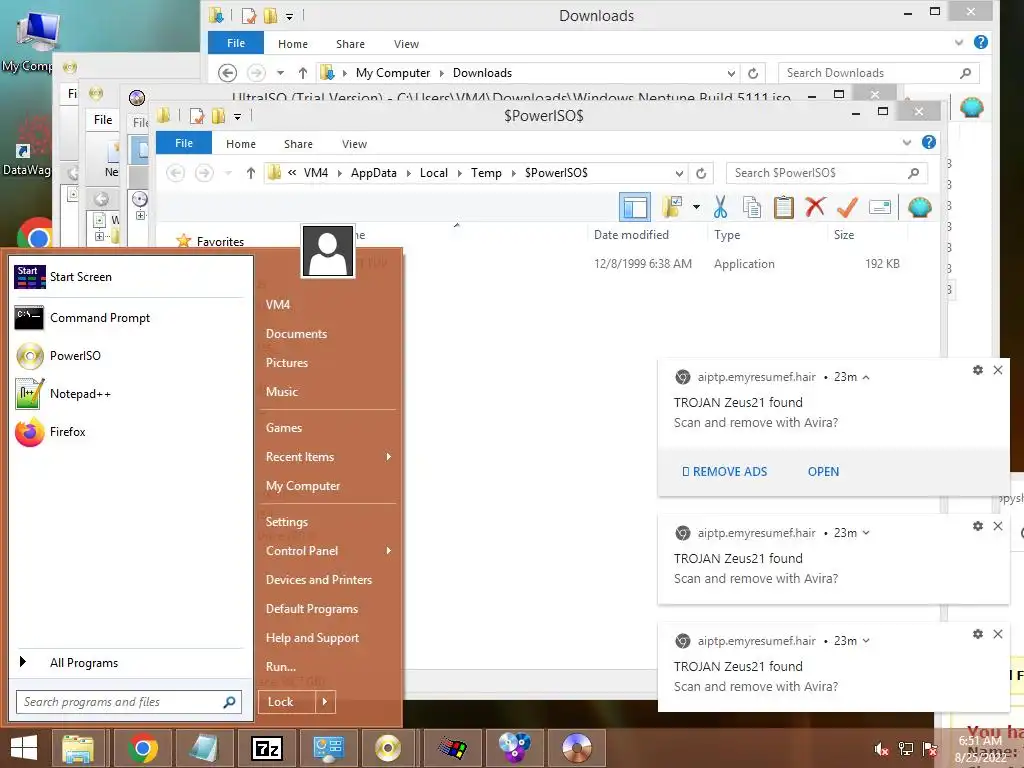Open settings gear on the top notification
The width and height of the screenshot is (1024, 768).
click(978, 370)
